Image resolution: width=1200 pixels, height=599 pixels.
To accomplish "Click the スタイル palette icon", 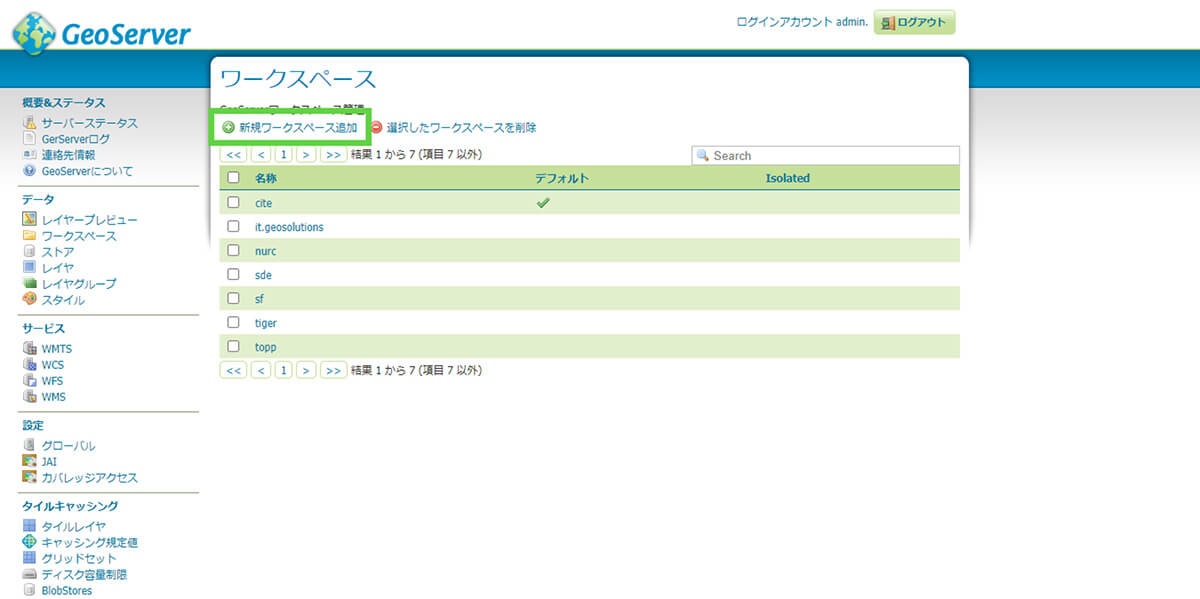I will 29,300.
